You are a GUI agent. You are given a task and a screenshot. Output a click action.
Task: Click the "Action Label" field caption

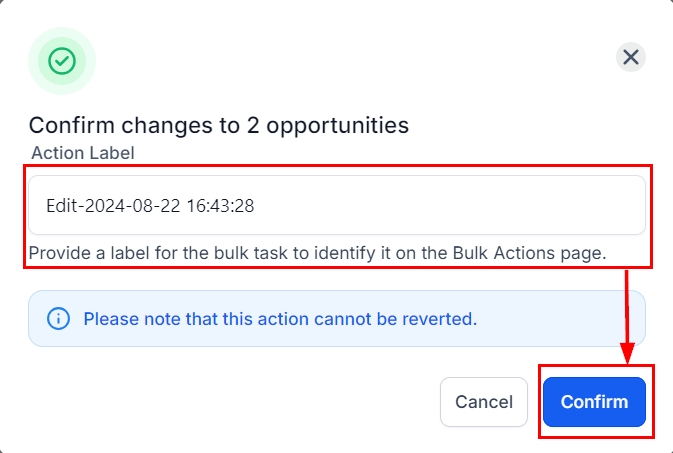(x=83, y=153)
